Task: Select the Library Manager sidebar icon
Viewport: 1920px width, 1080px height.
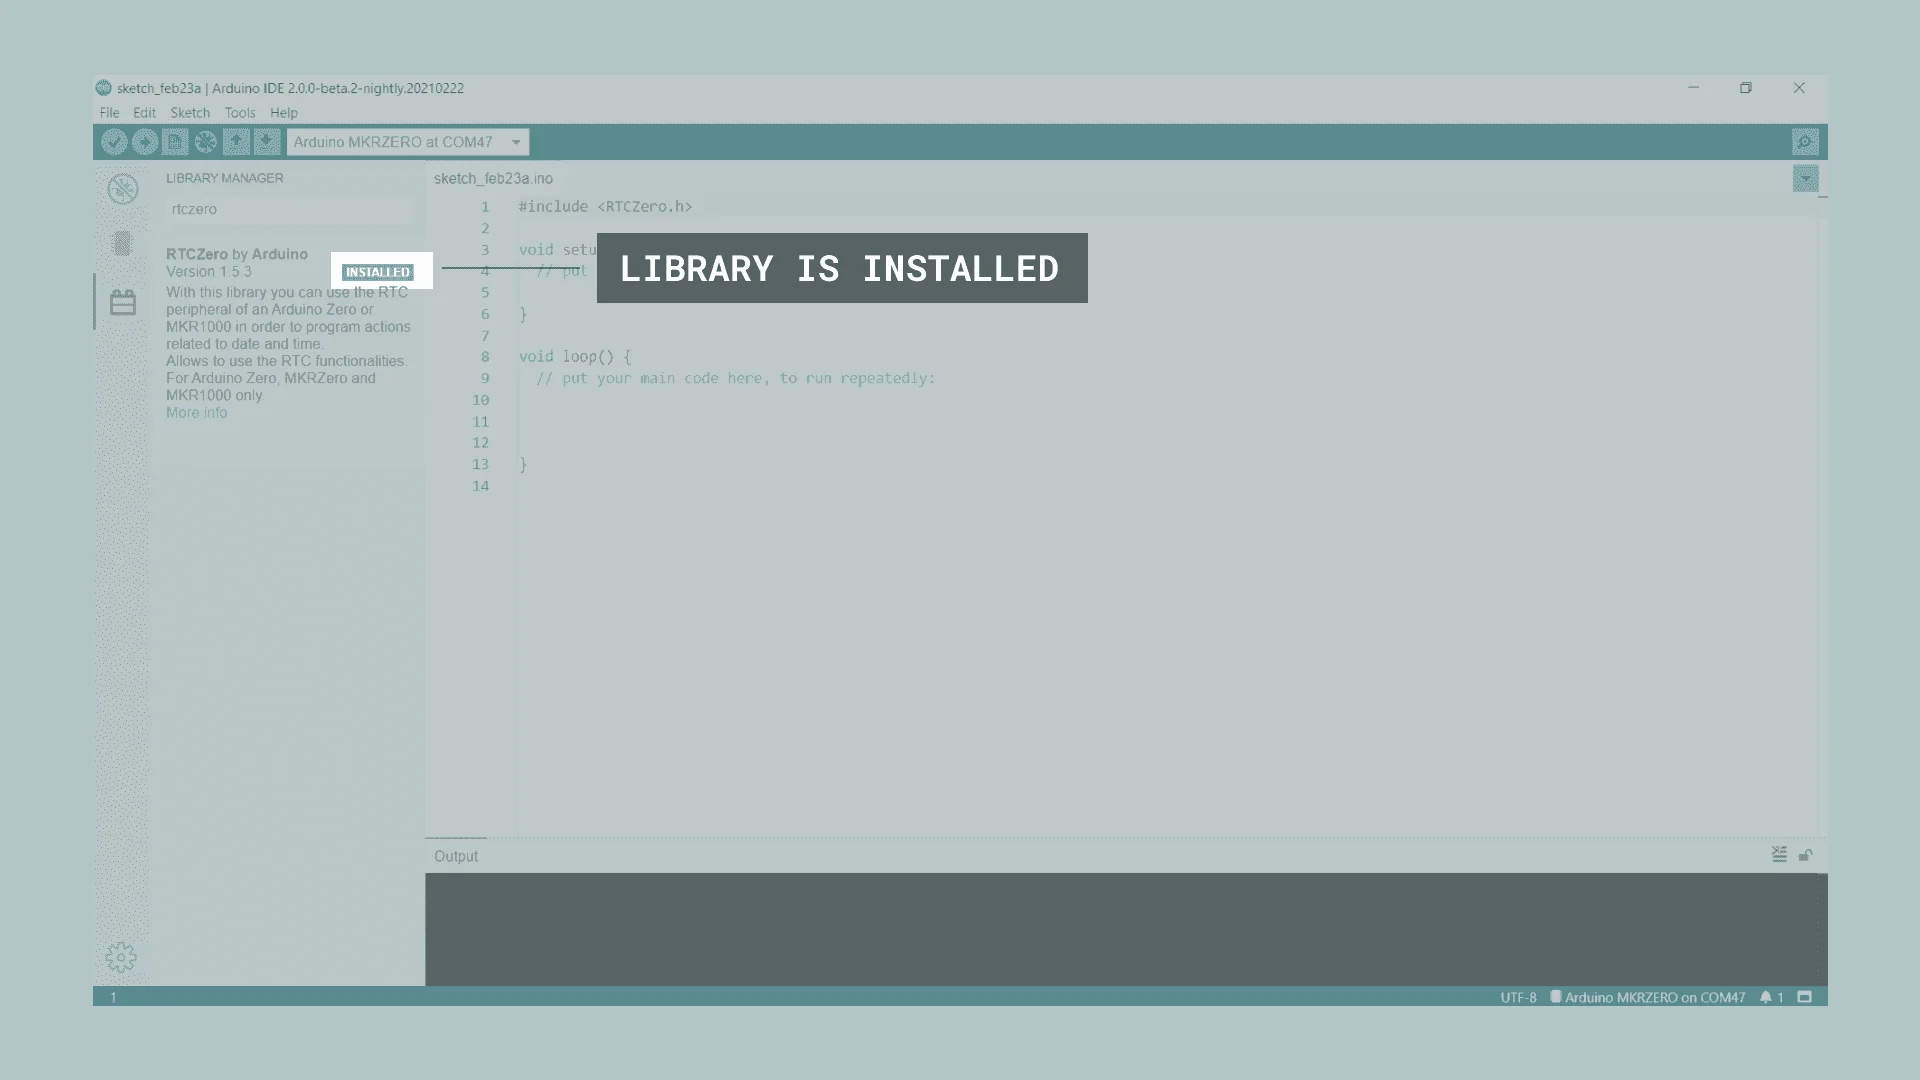Action: pos(123,302)
